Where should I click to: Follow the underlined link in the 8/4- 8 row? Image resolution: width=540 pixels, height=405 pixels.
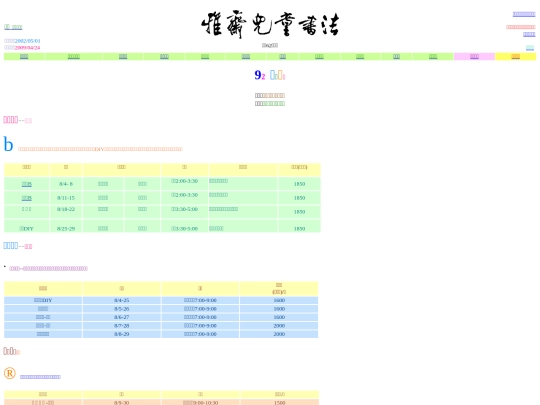click(27, 184)
